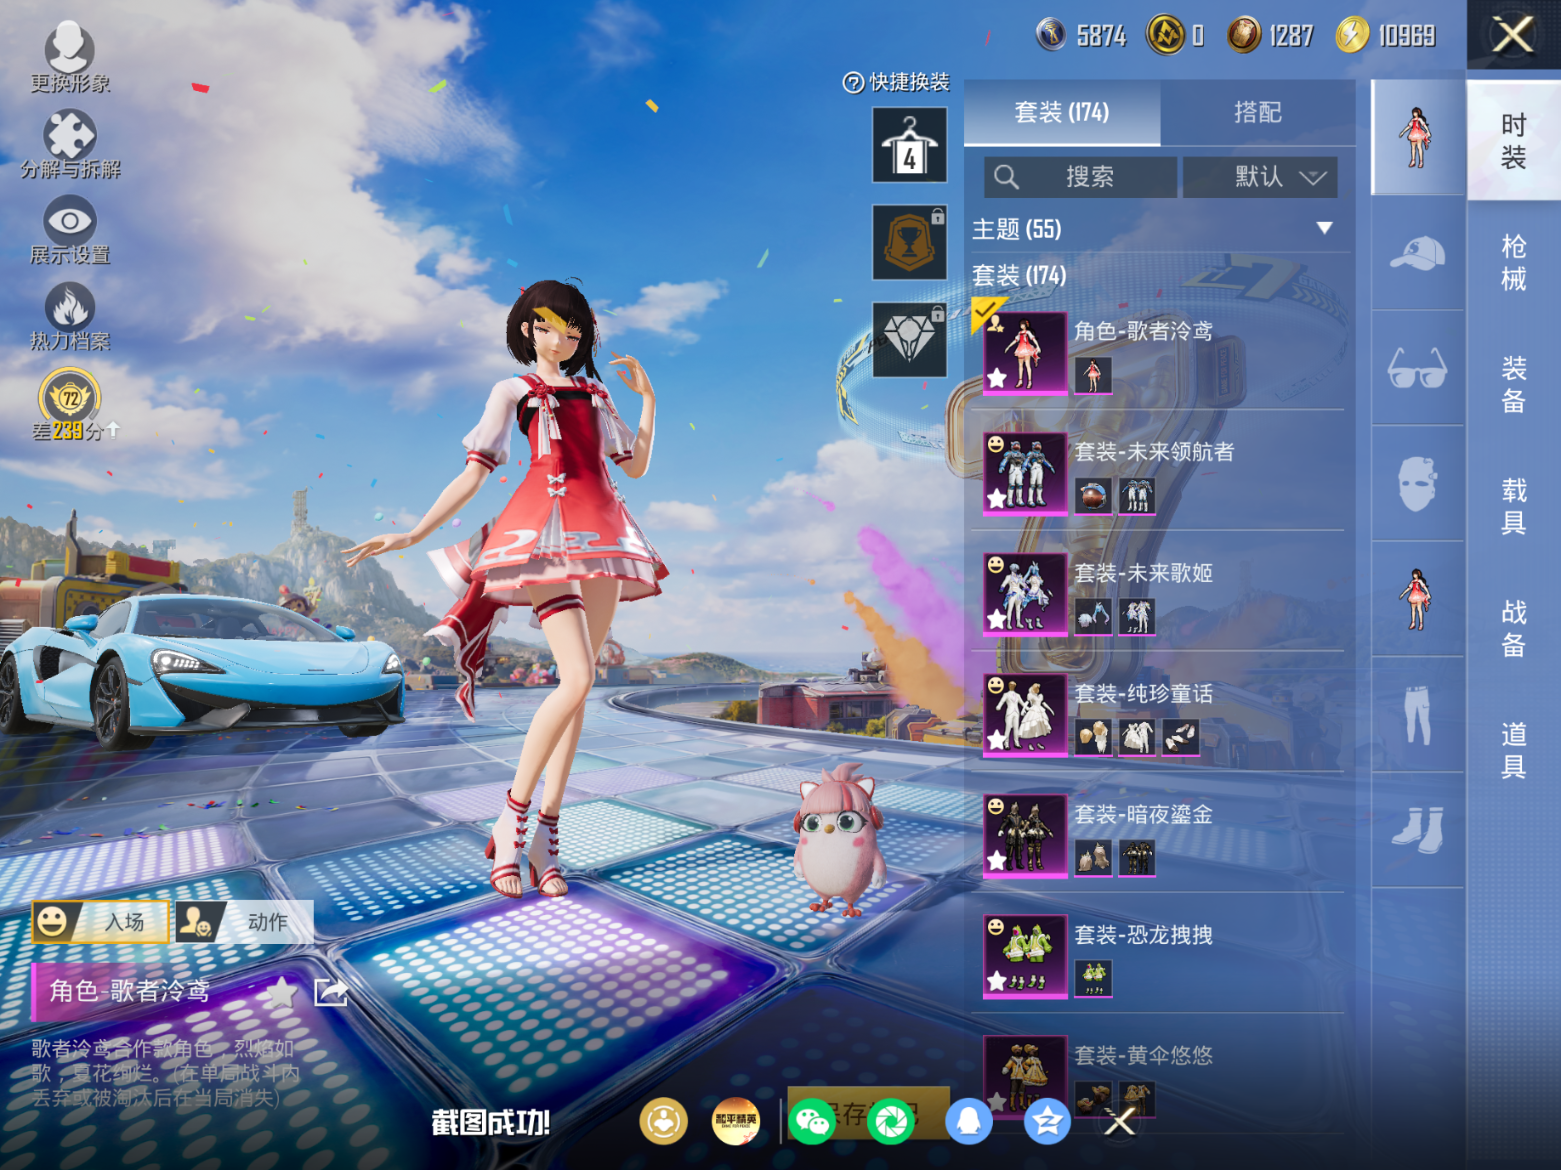Screen dimensions: 1561x1170
Task: Share screenshot to QQ Zone star icon
Action: 1047,1121
